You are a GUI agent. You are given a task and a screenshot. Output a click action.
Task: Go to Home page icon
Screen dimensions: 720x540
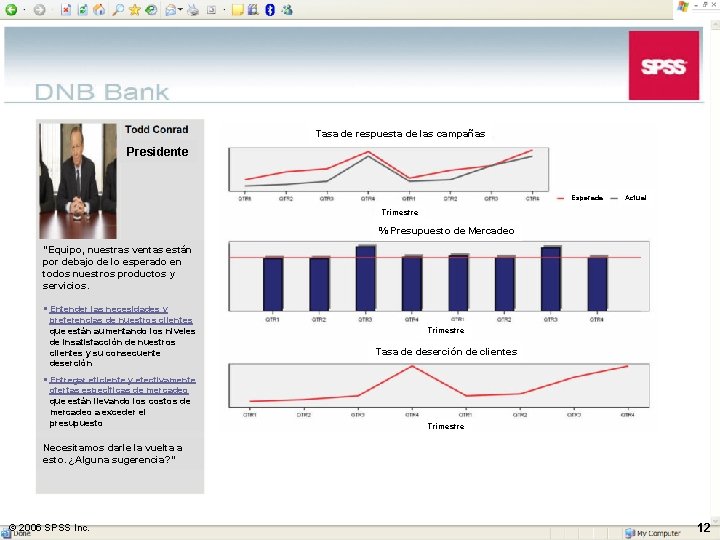99,10
